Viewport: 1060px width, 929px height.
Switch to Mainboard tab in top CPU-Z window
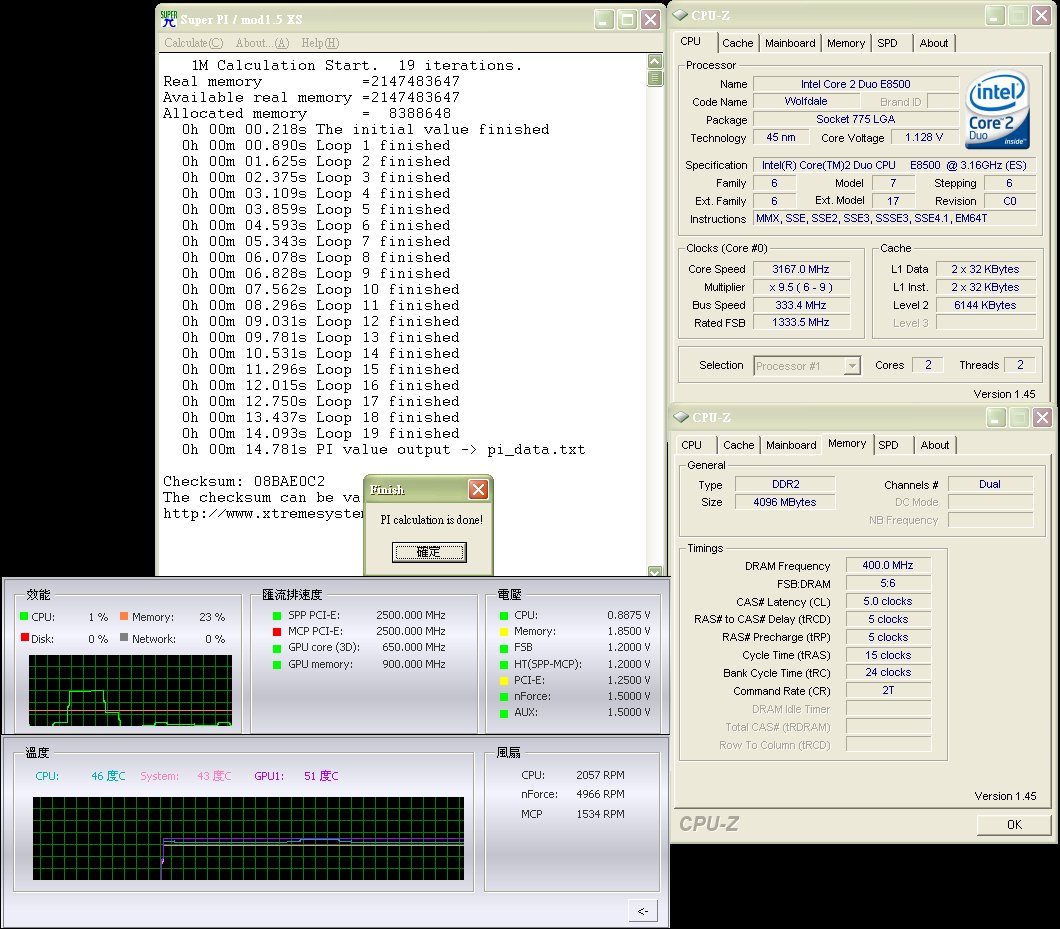point(790,43)
